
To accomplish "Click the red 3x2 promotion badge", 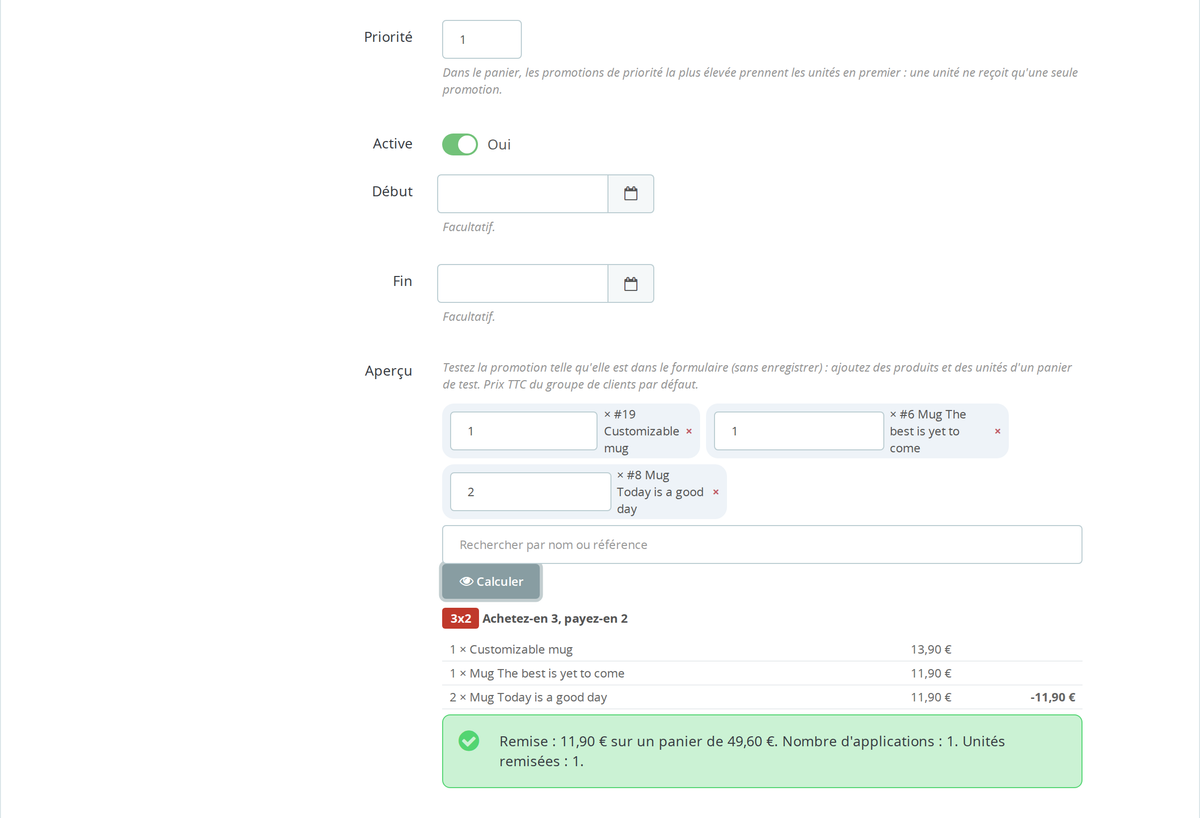I will [460, 618].
